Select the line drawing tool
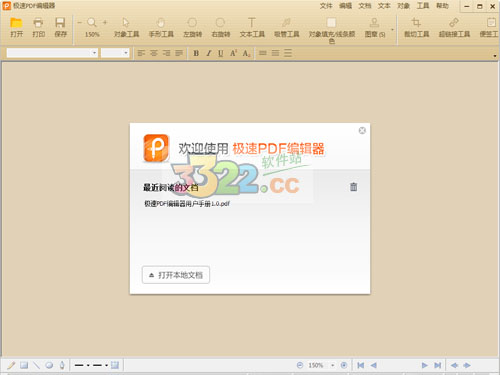The image size is (500, 375). click(36, 365)
